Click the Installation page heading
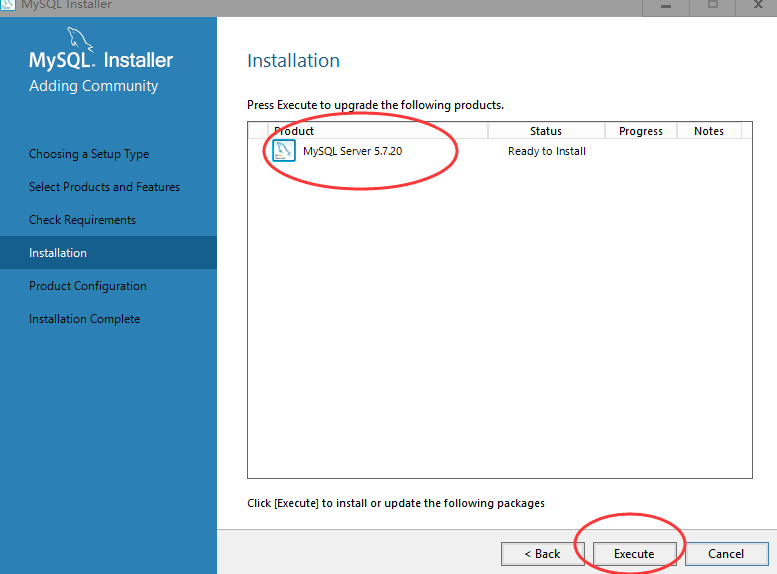 [293, 60]
